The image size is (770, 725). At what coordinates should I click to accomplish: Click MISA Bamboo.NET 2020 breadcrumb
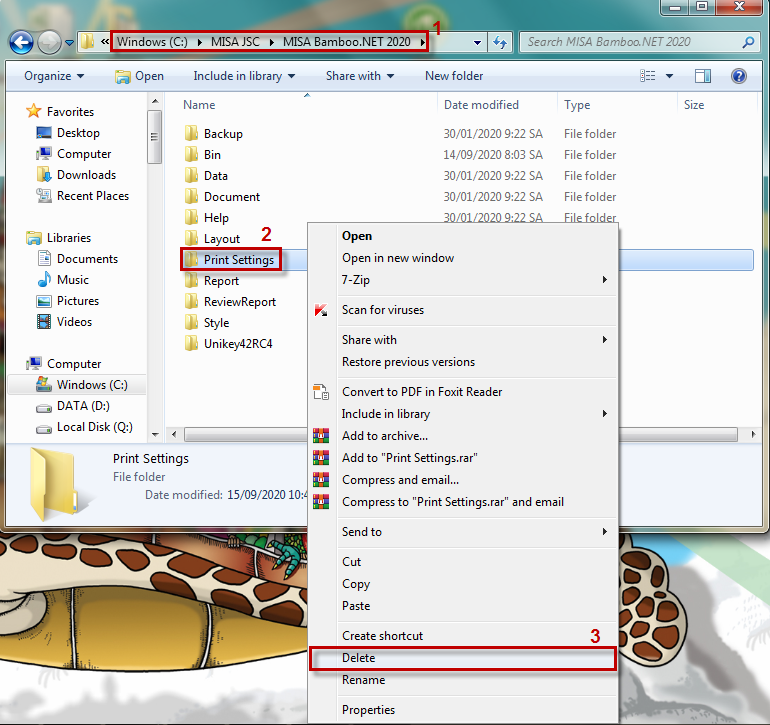click(x=346, y=42)
